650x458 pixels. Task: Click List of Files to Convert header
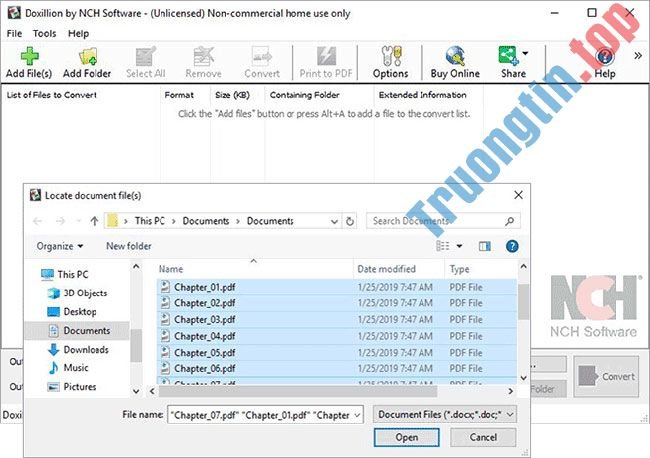pos(52,95)
